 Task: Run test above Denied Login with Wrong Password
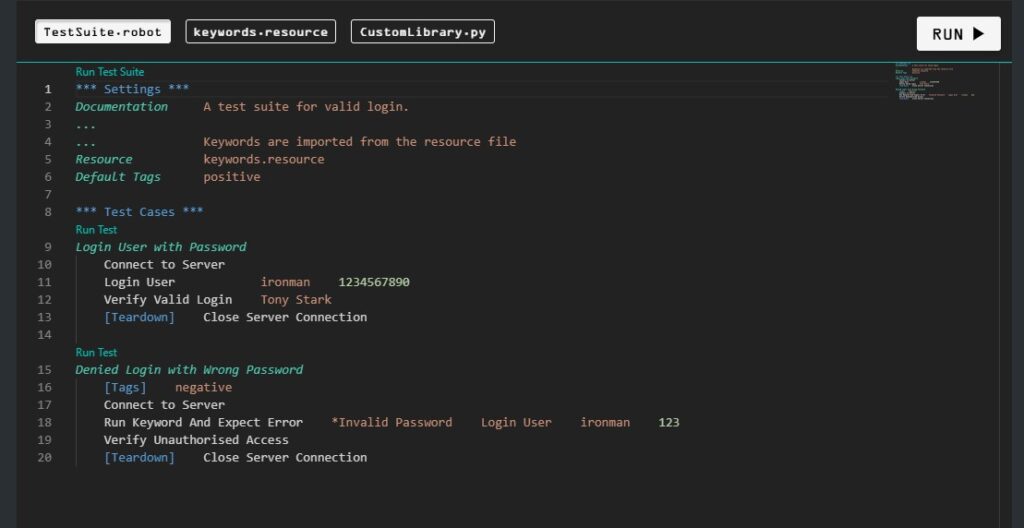pos(96,352)
